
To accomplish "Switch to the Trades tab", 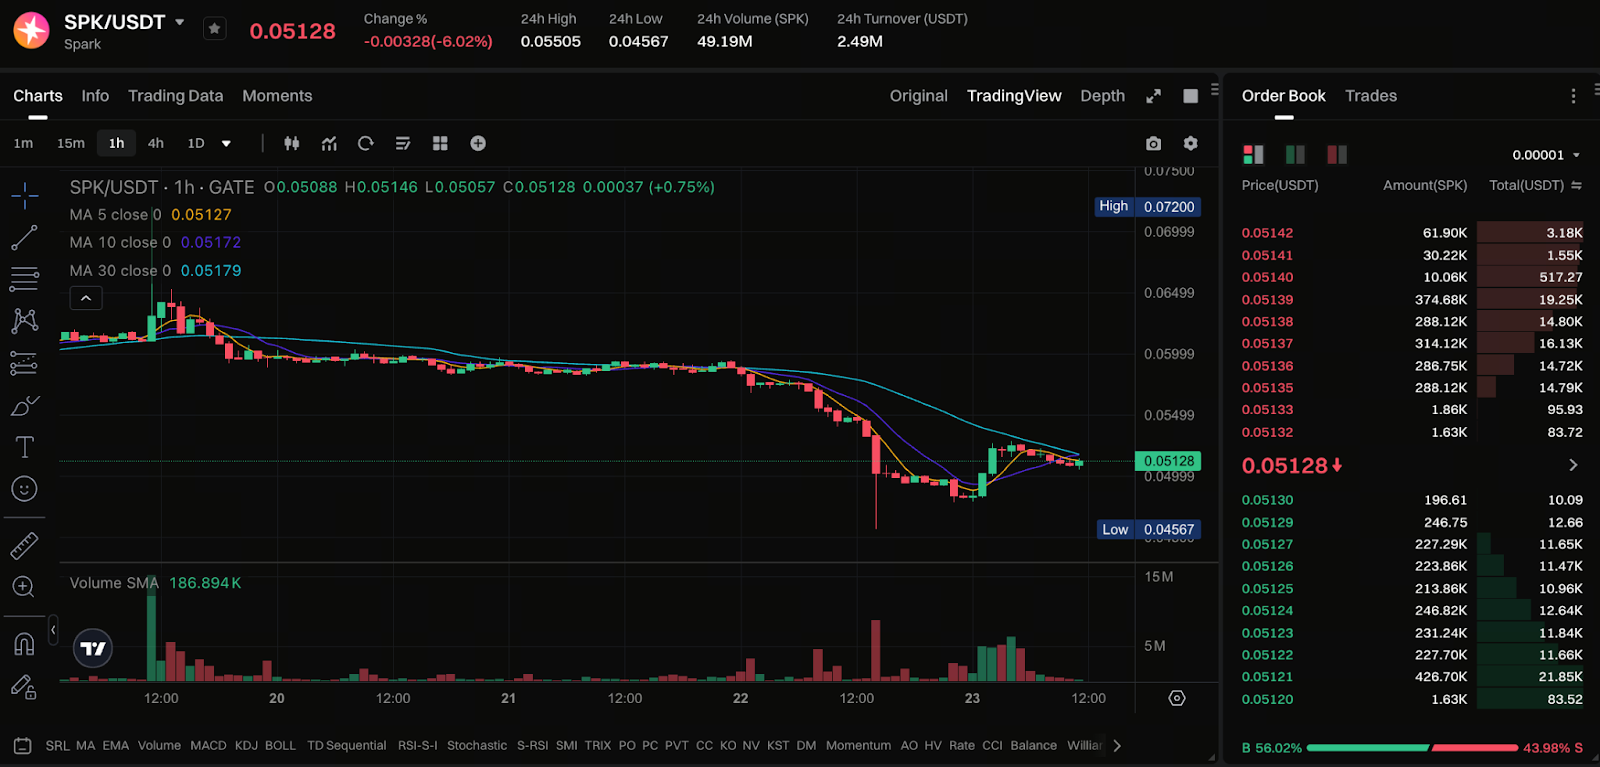I will click(1370, 96).
